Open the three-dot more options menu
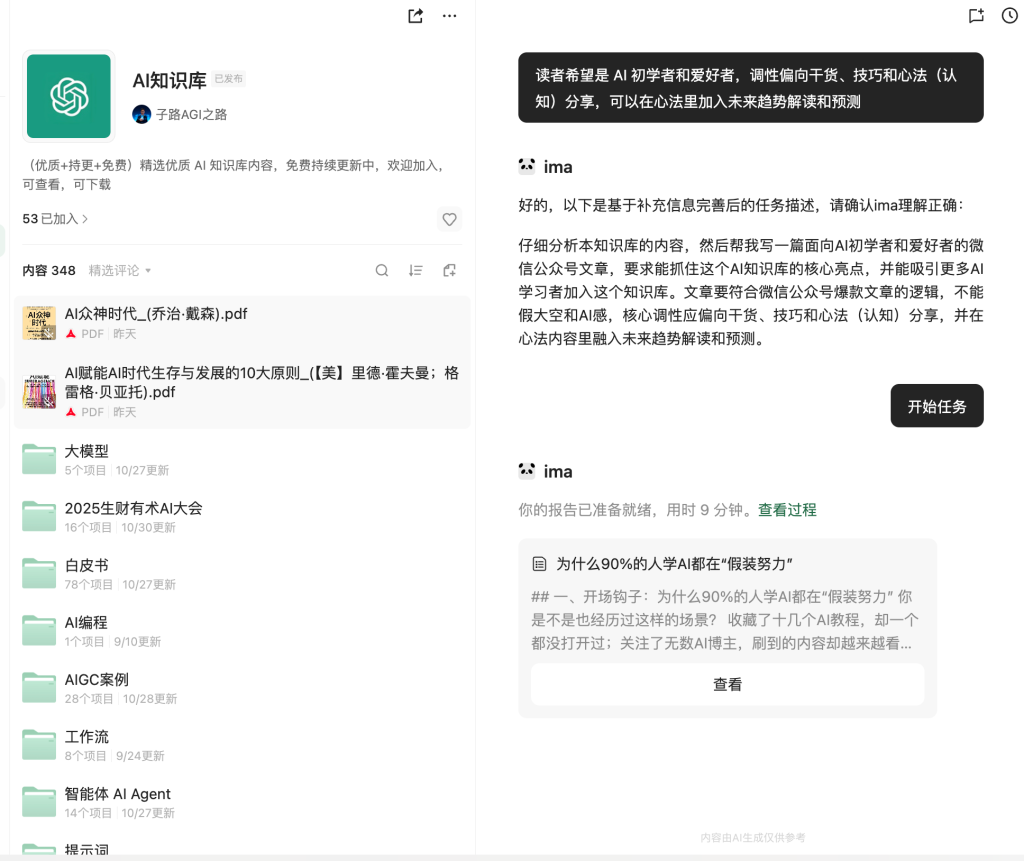 pos(449,16)
